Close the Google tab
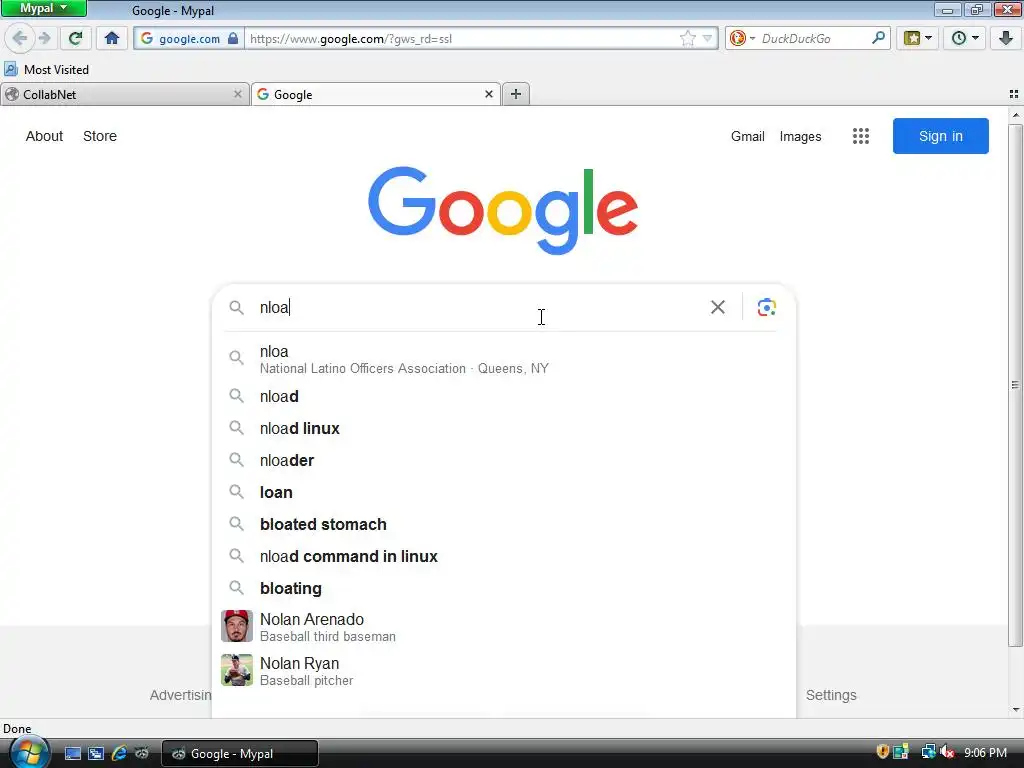The height and width of the screenshot is (768, 1024). [488, 94]
